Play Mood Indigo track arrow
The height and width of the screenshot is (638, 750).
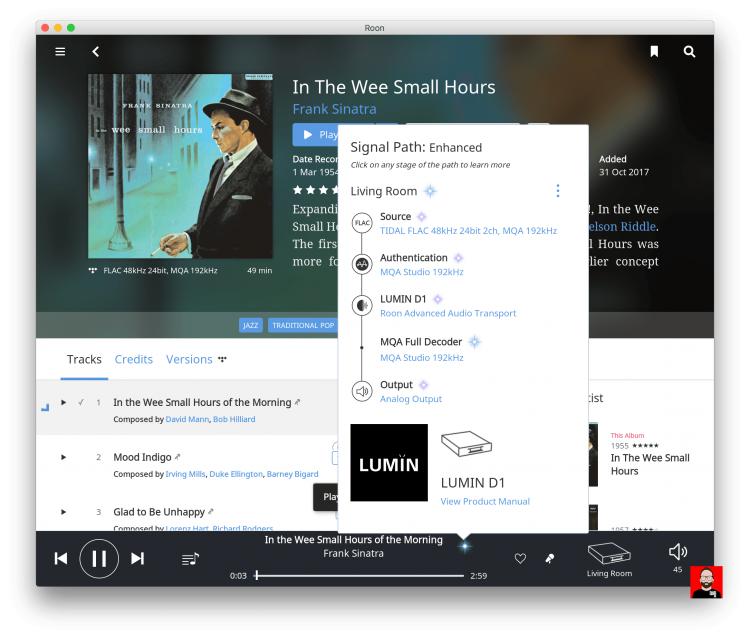click(63, 457)
